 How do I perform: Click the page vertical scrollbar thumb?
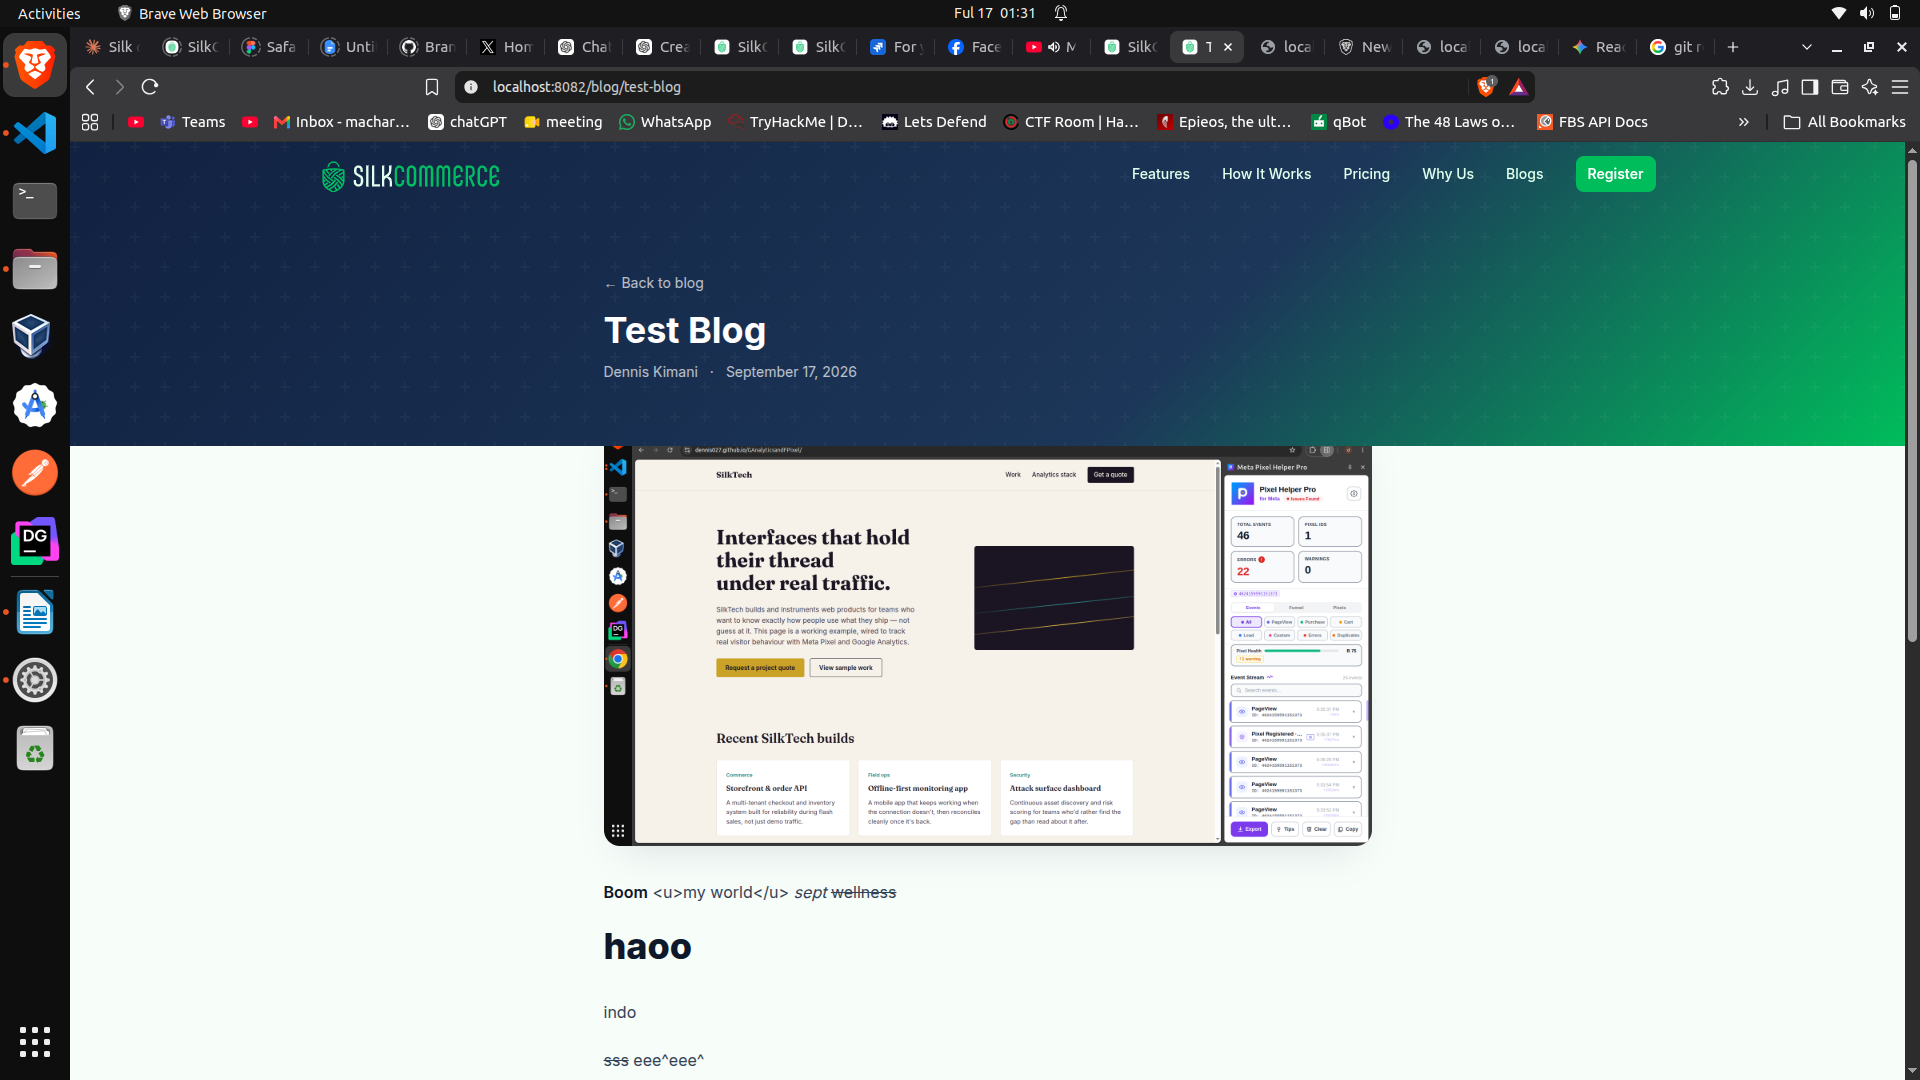coord(1912,400)
